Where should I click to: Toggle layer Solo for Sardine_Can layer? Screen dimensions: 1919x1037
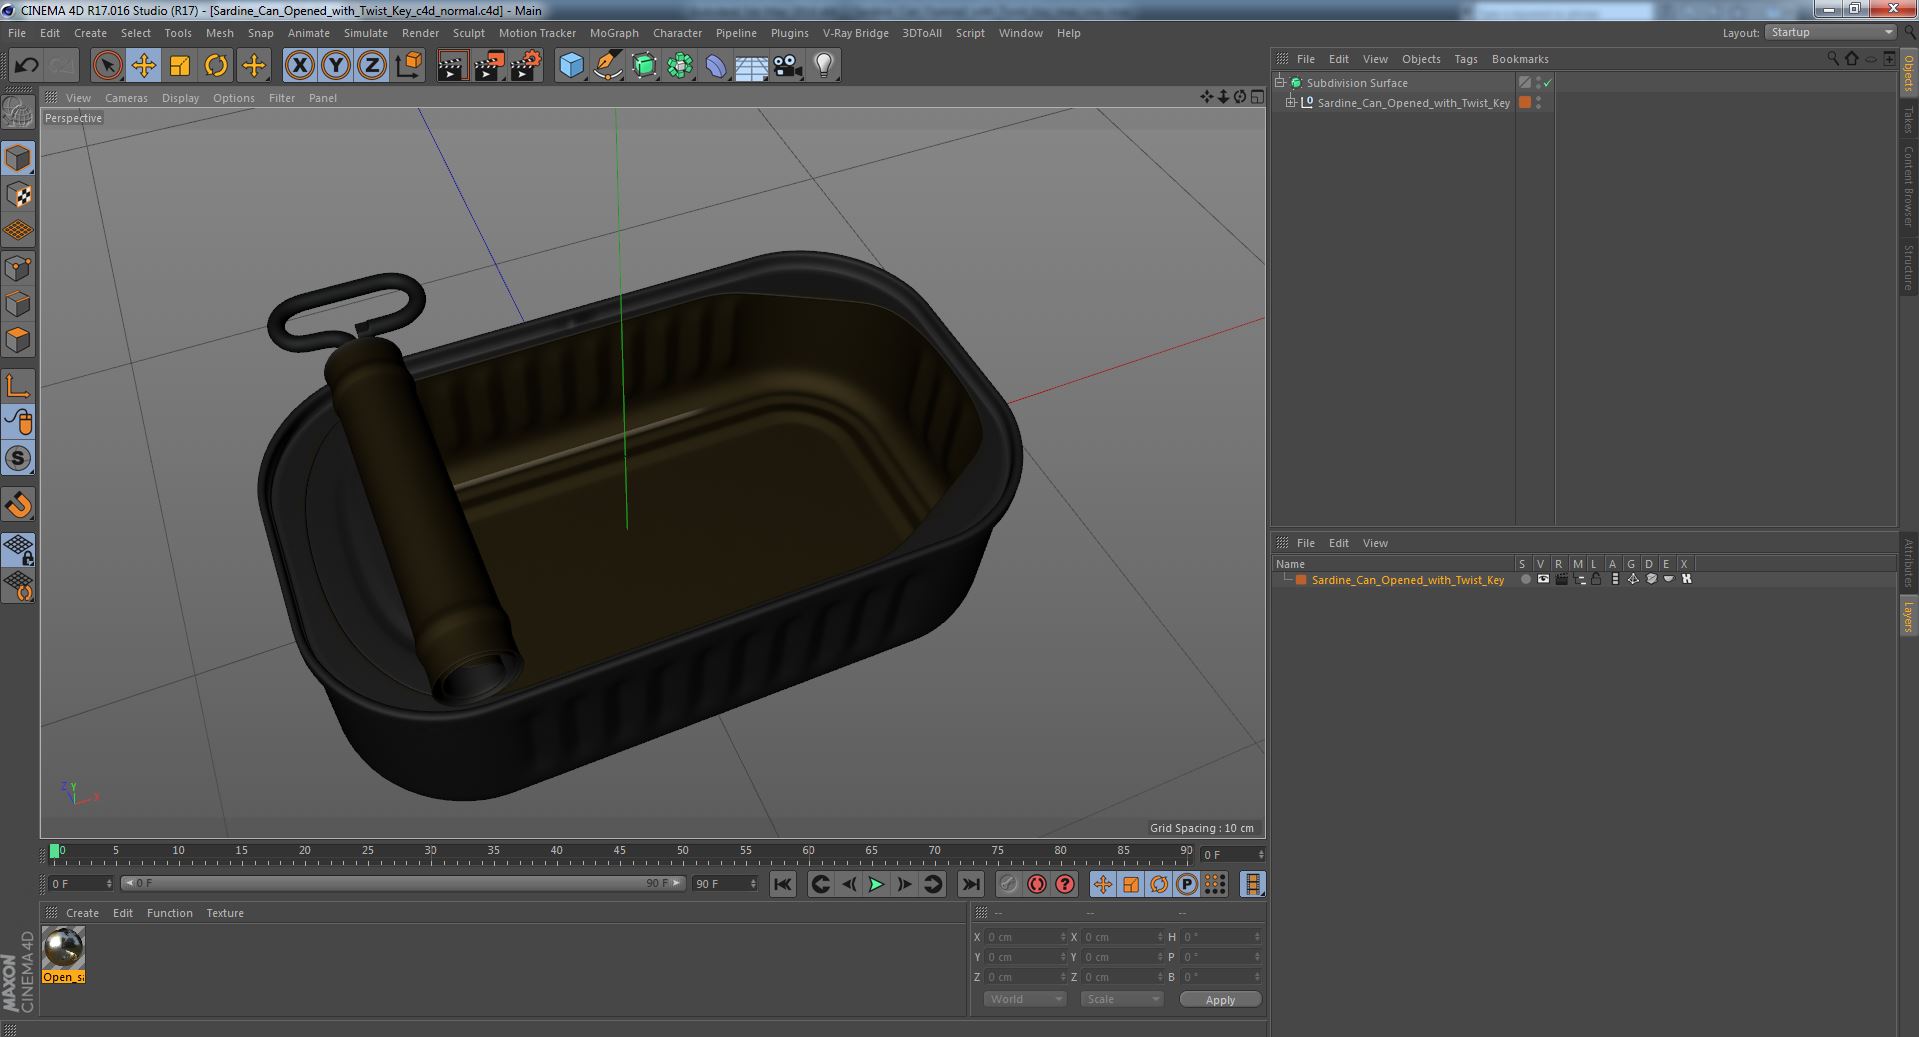(1525, 579)
